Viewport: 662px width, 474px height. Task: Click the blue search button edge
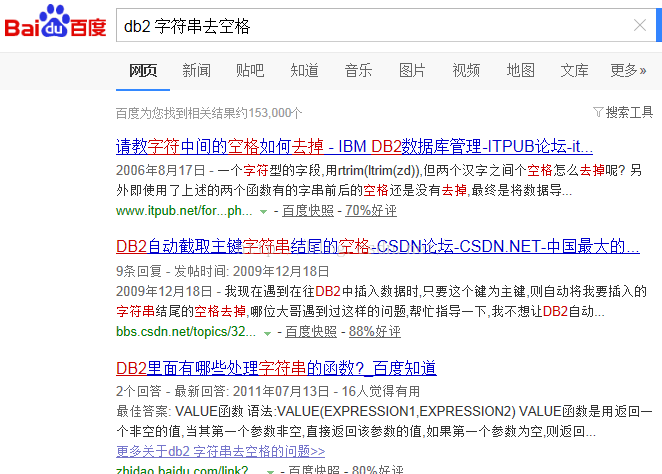(x=659, y=25)
